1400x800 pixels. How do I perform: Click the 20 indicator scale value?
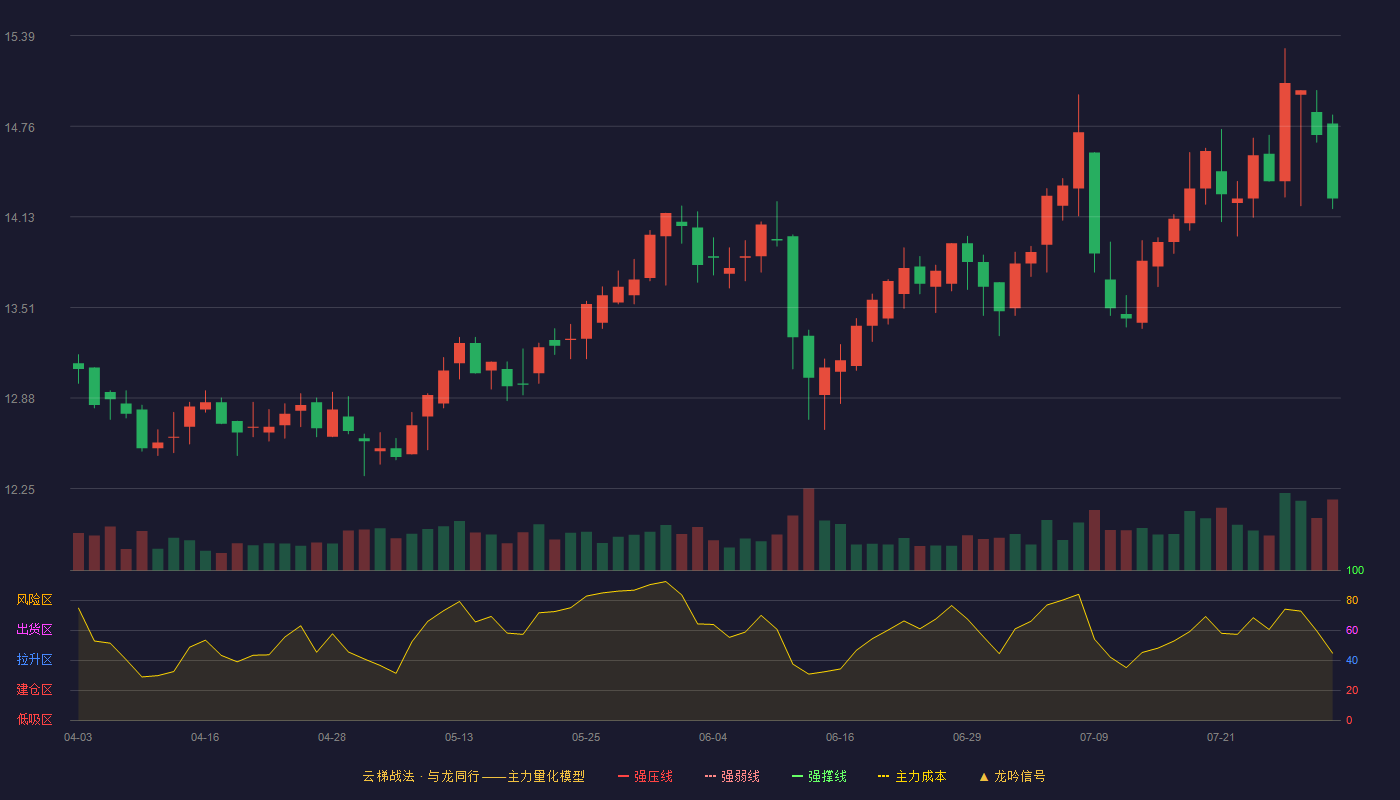click(x=1352, y=691)
